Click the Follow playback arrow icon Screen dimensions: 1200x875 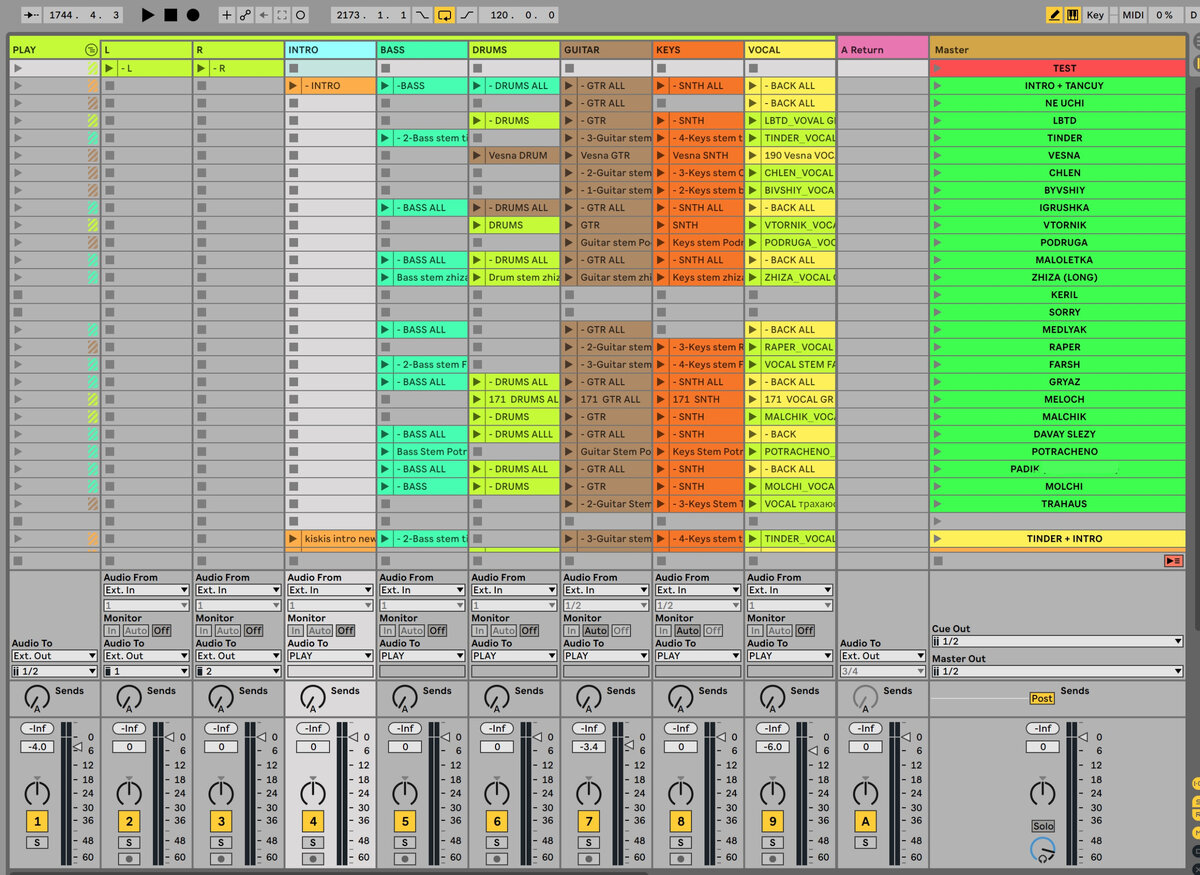pyautogui.click(x=30, y=15)
